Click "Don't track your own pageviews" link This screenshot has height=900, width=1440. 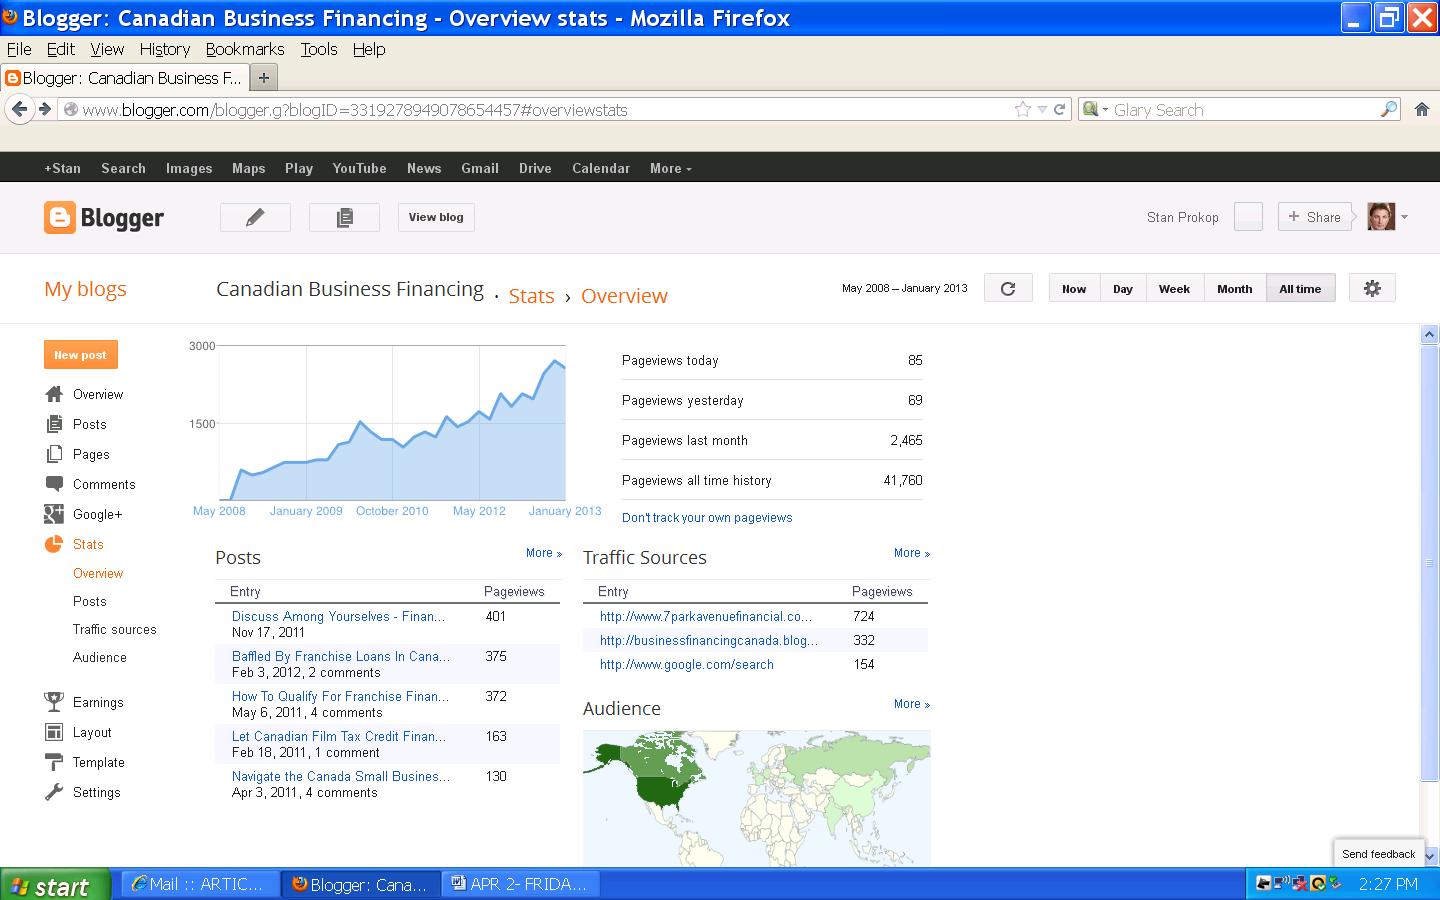pyautogui.click(x=707, y=518)
